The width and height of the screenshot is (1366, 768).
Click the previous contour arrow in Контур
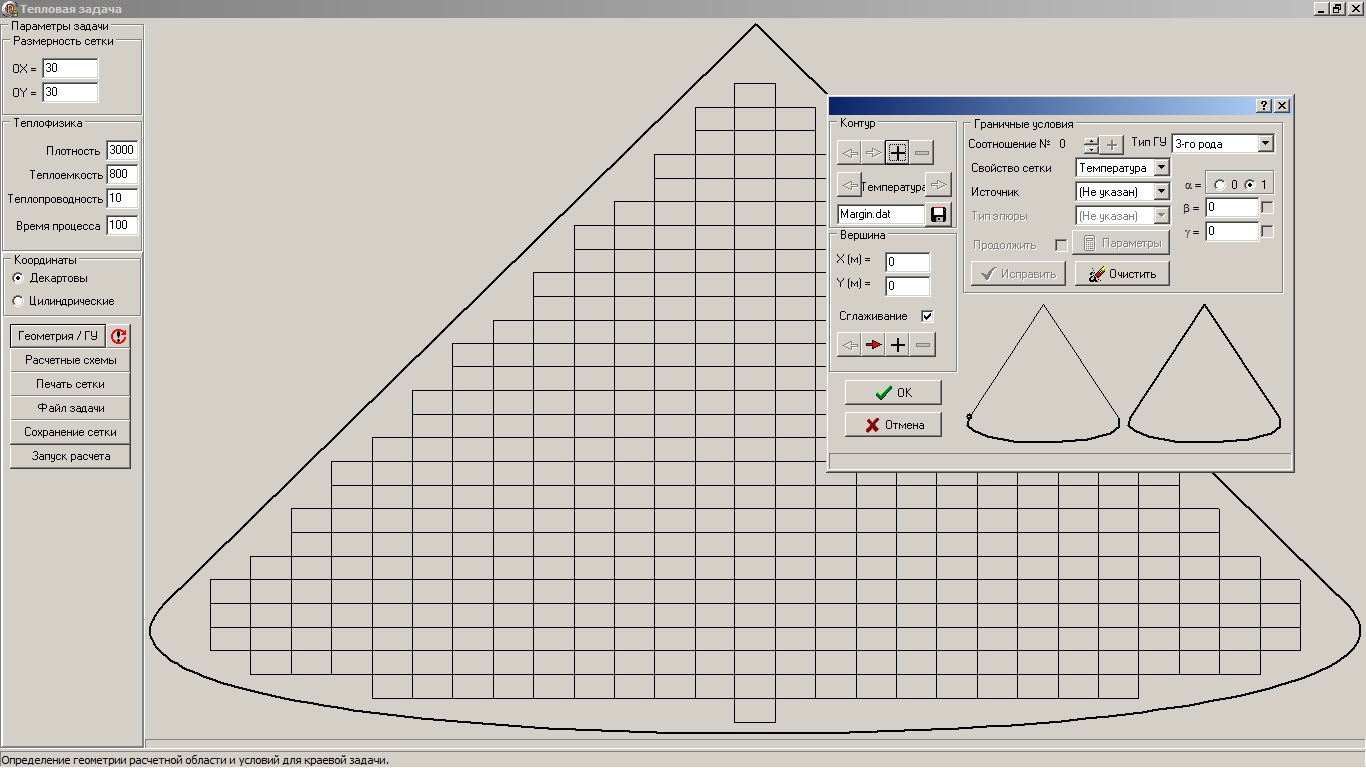pos(849,153)
